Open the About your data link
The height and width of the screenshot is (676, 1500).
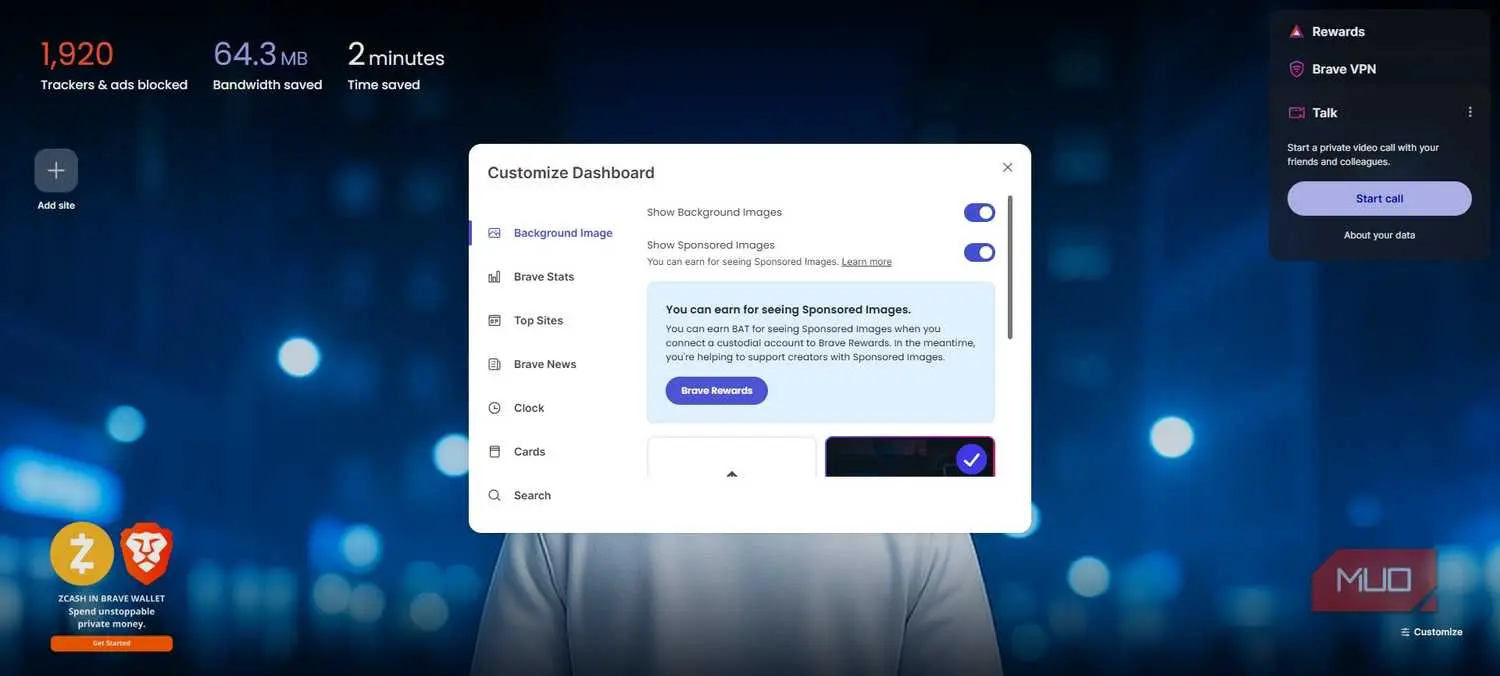coord(1379,235)
